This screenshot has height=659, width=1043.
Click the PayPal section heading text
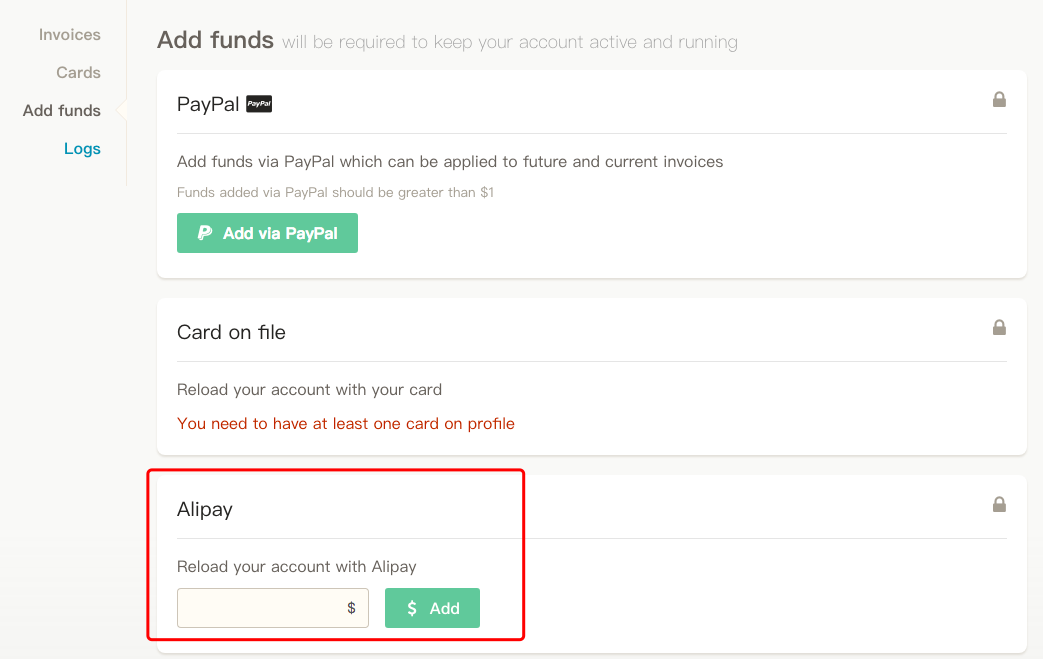(208, 104)
